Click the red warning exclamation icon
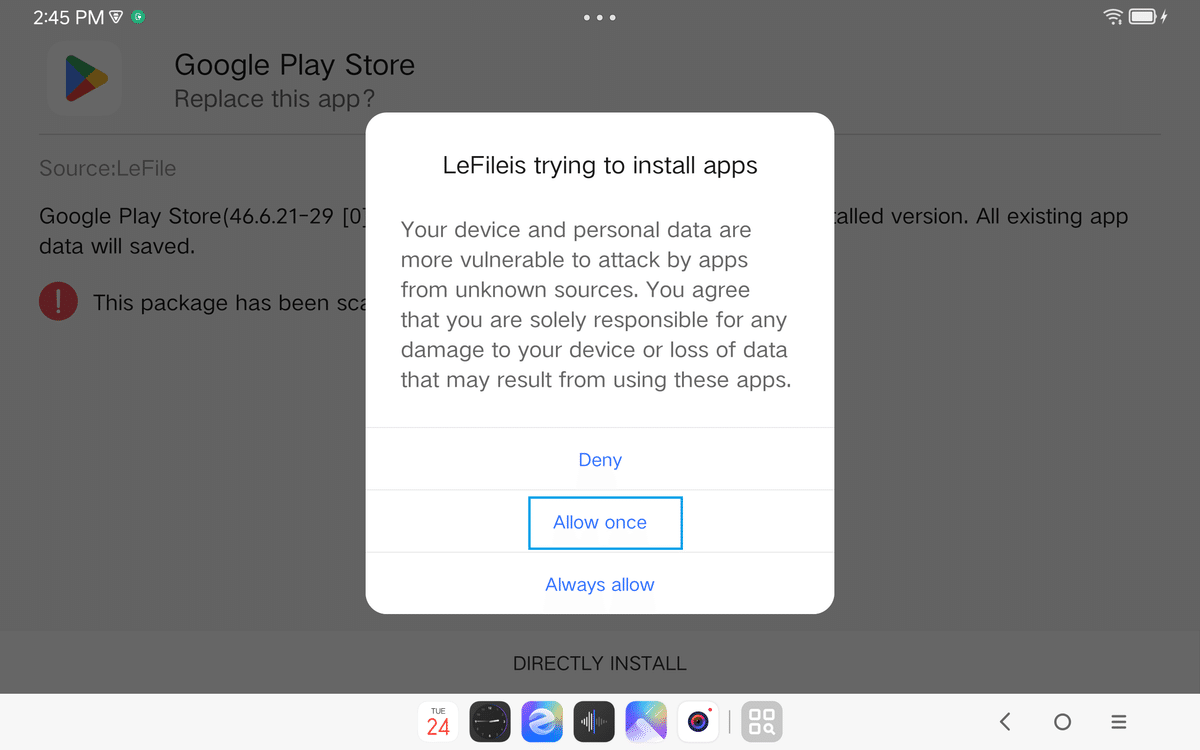The height and width of the screenshot is (750, 1200). click(58, 302)
